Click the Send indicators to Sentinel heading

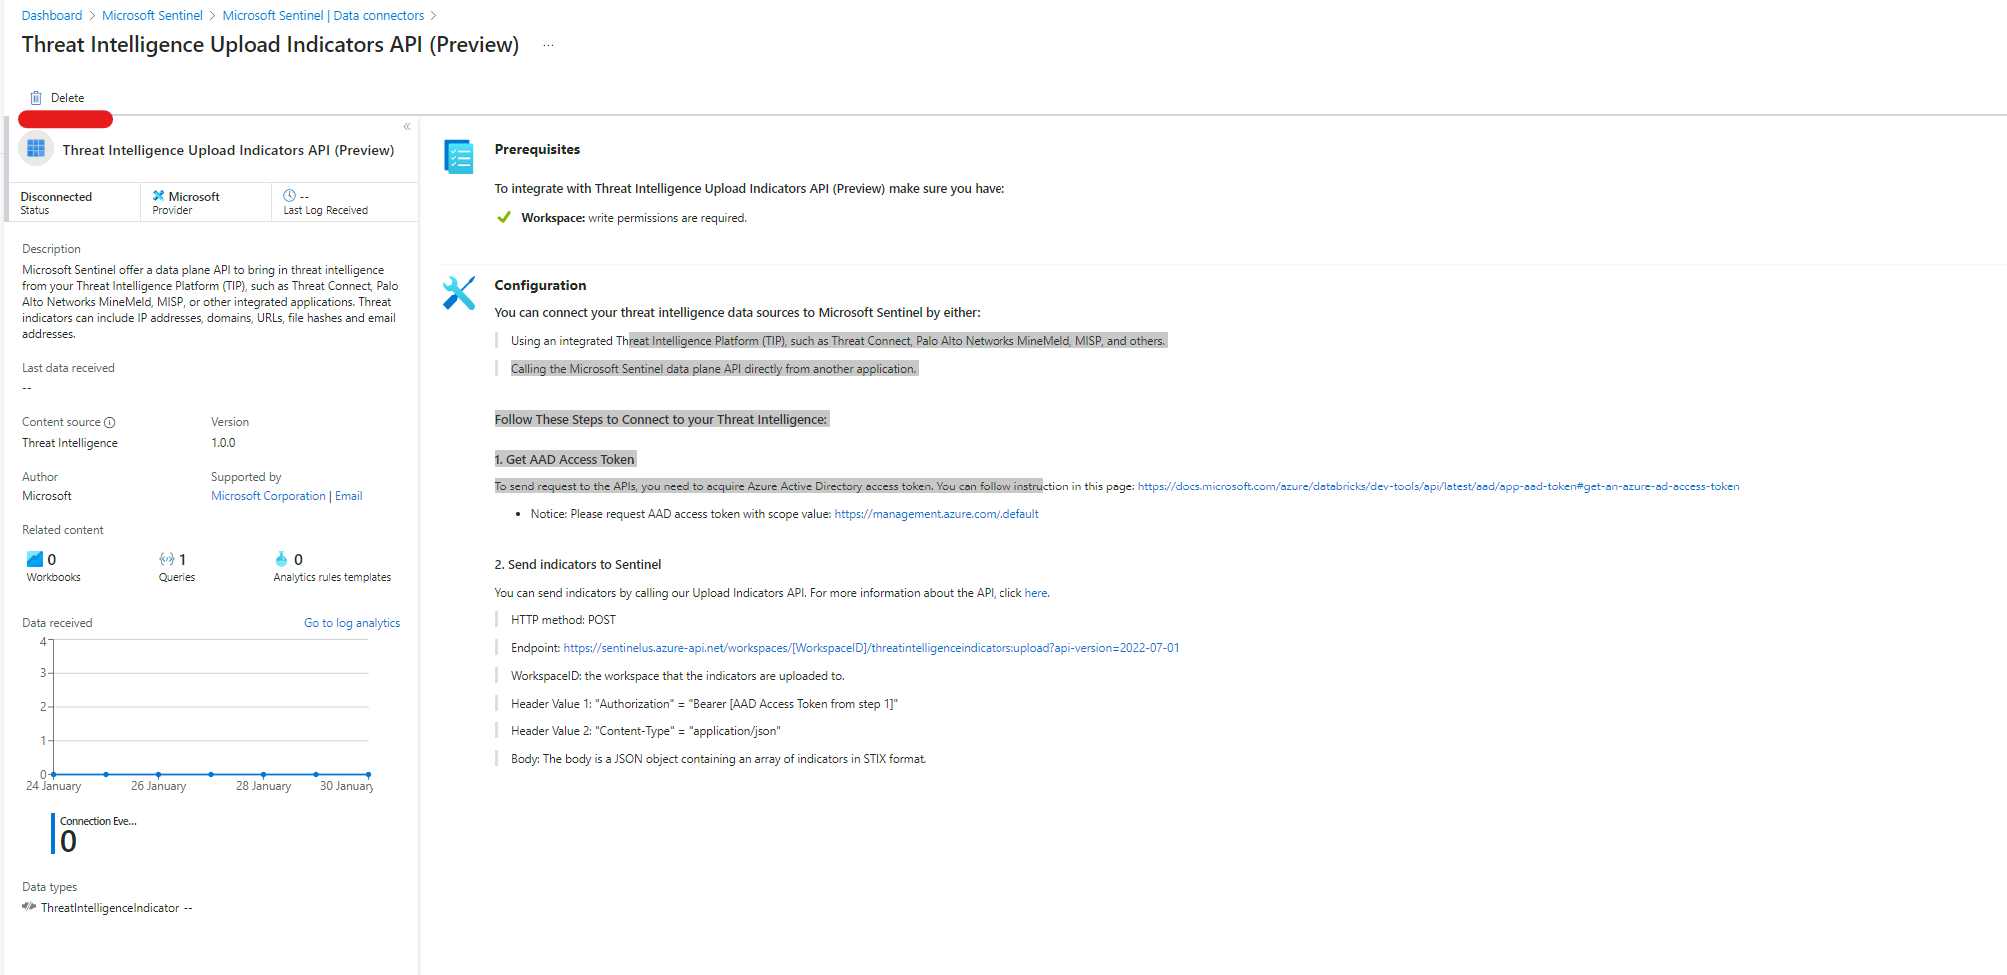click(x=578, y=565)
